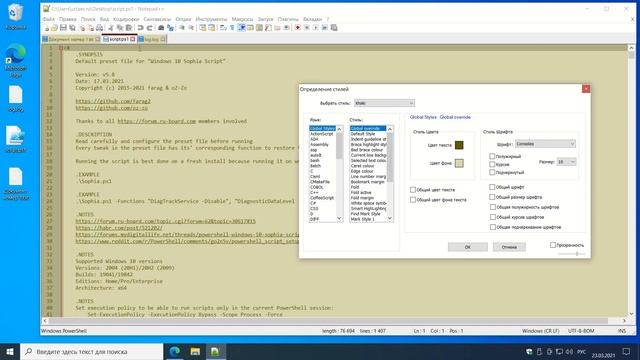Enable the Курсив (italic) checkbox
Screen dimensions: 640x360
(492, 164)
